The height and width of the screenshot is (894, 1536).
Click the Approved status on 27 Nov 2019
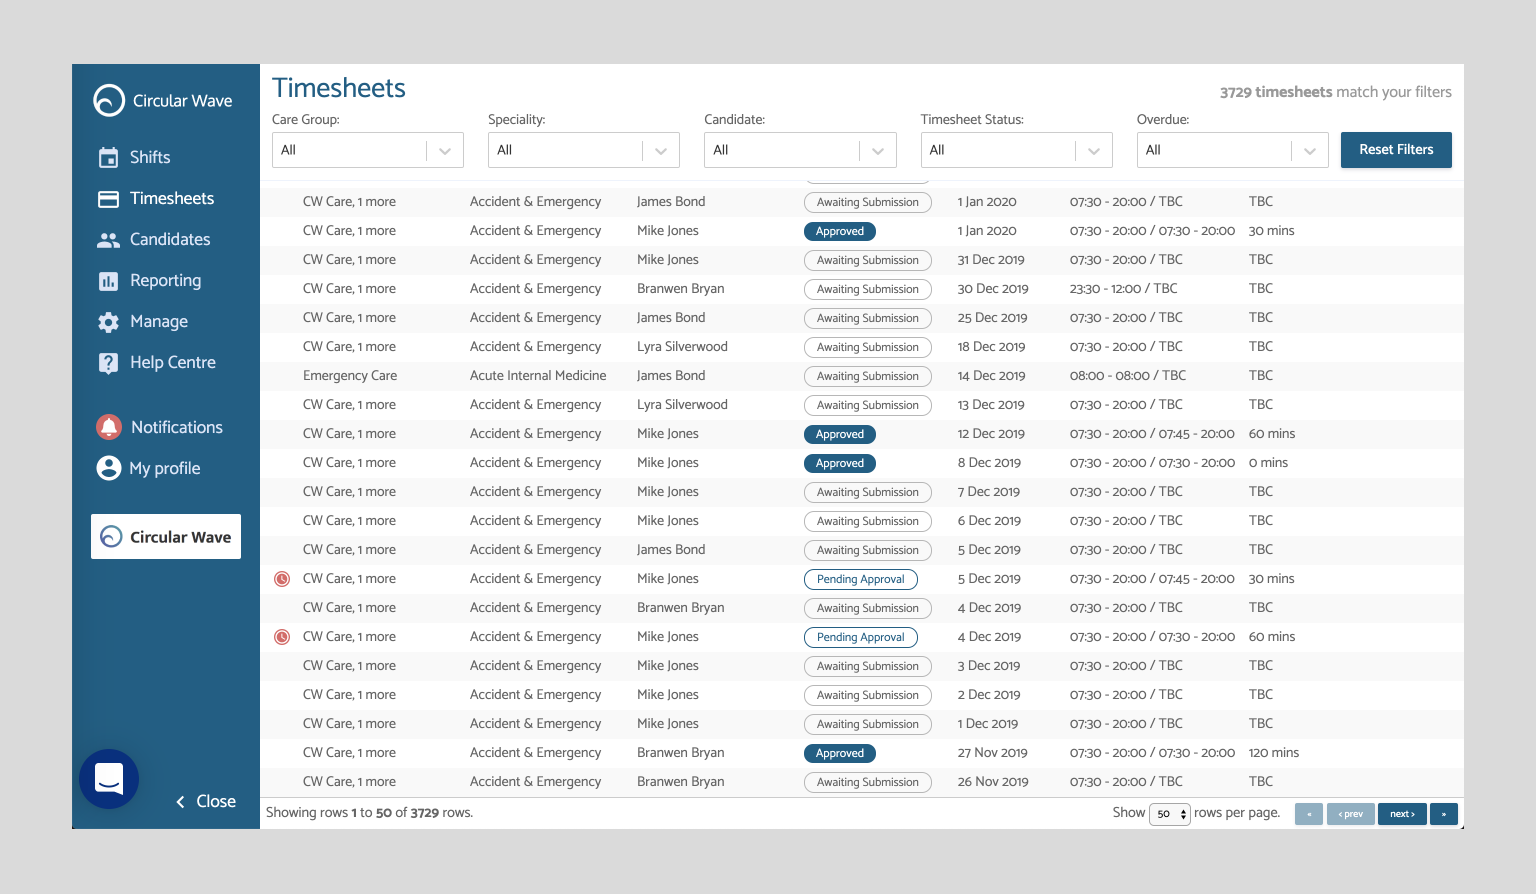(x=839, y=753)
